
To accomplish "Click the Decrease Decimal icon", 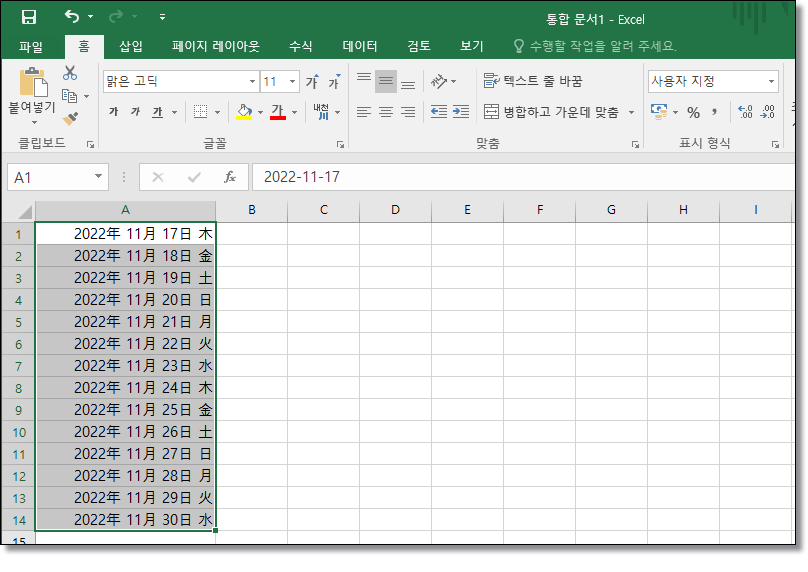I will point(768,112).
